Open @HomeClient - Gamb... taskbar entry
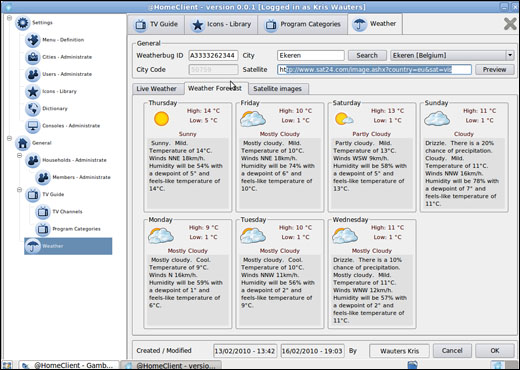 [69, 365]
